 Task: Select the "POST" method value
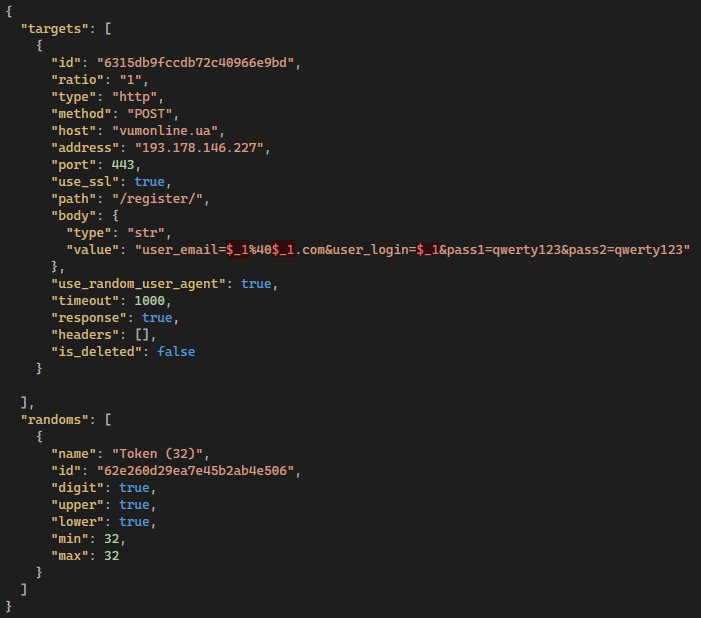[x=150, y=114]
